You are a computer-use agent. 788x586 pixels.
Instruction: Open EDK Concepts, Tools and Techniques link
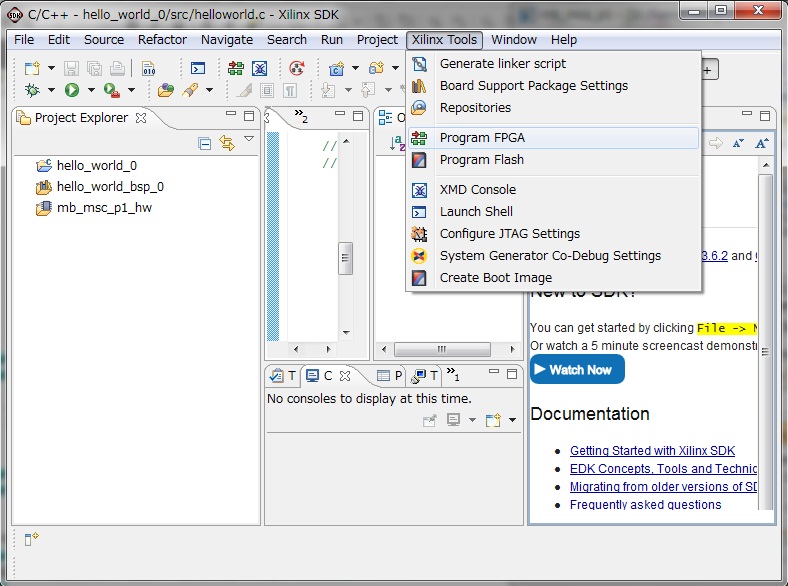[x=663, y=469]
